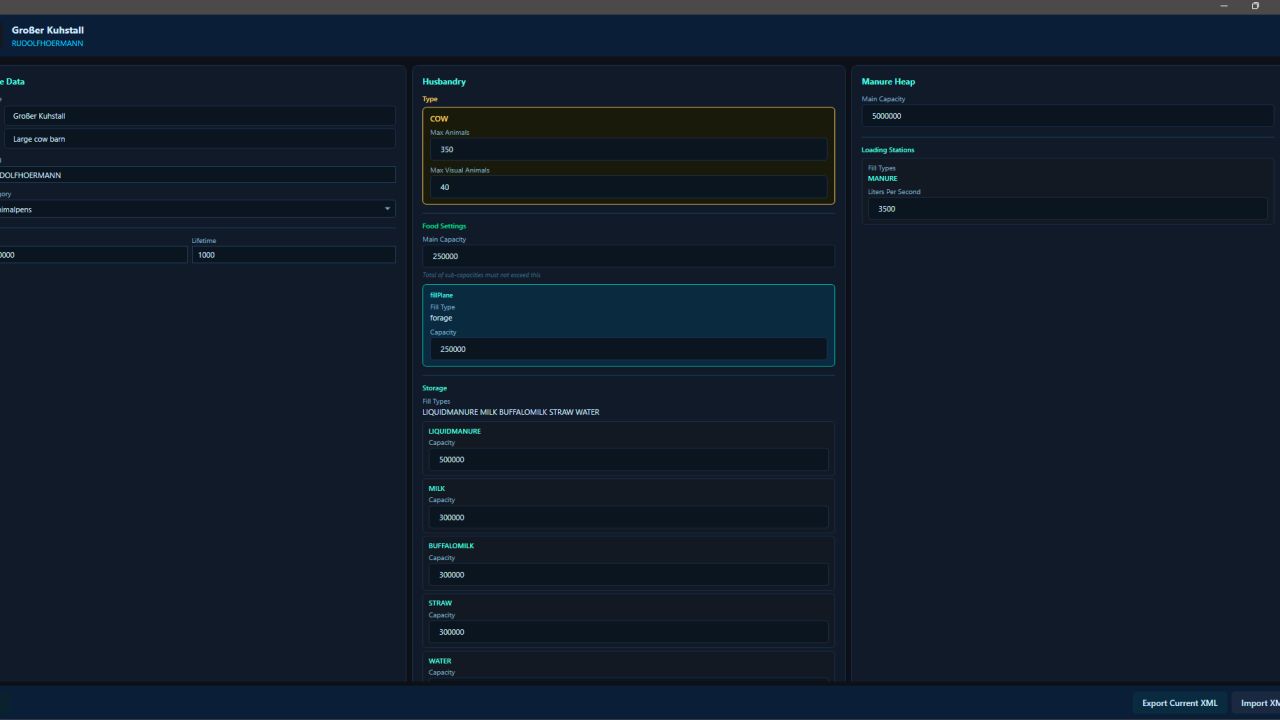Edit the LIQUIDMANURE capacity field
The image size is (1280, 720).
click(x=628, y=459)
